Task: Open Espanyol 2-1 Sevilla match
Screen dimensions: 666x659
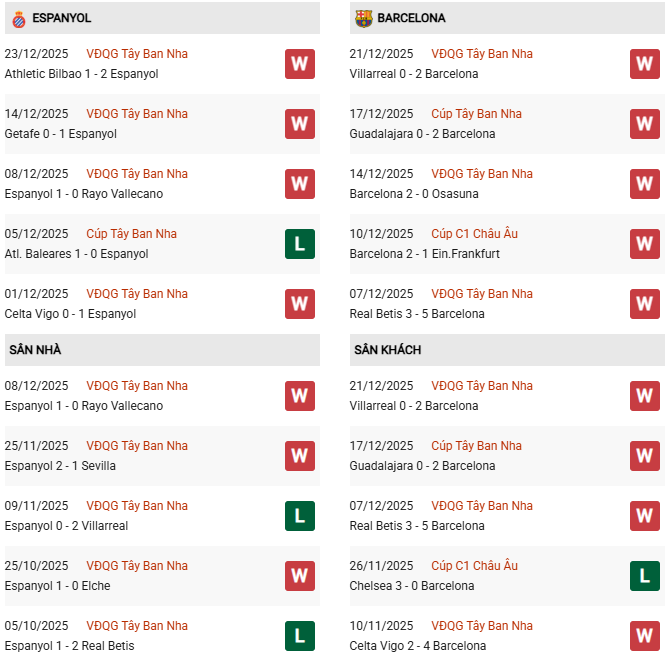Action: coord(60,466)
